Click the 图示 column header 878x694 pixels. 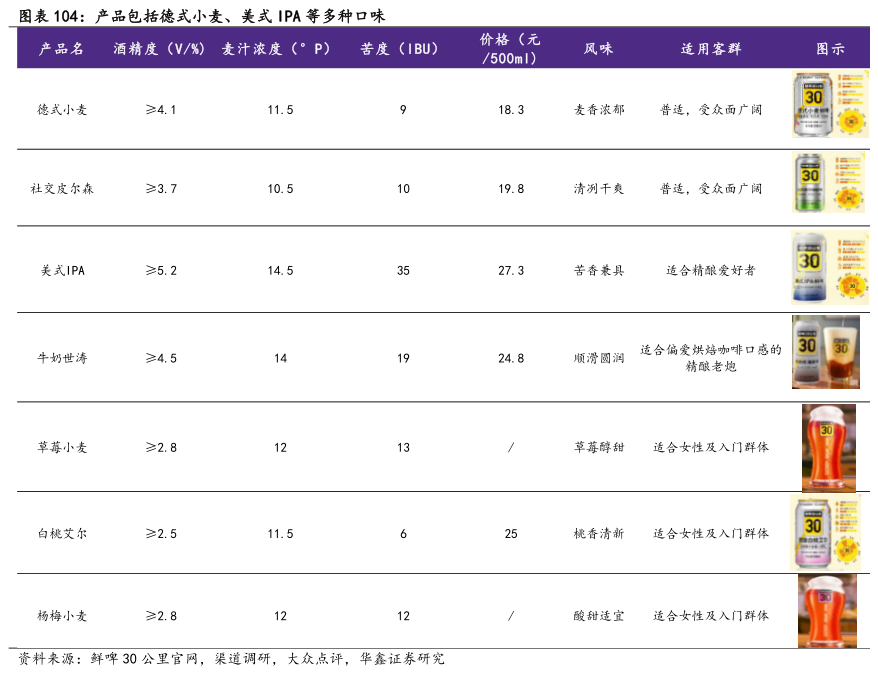click(829, 49)
